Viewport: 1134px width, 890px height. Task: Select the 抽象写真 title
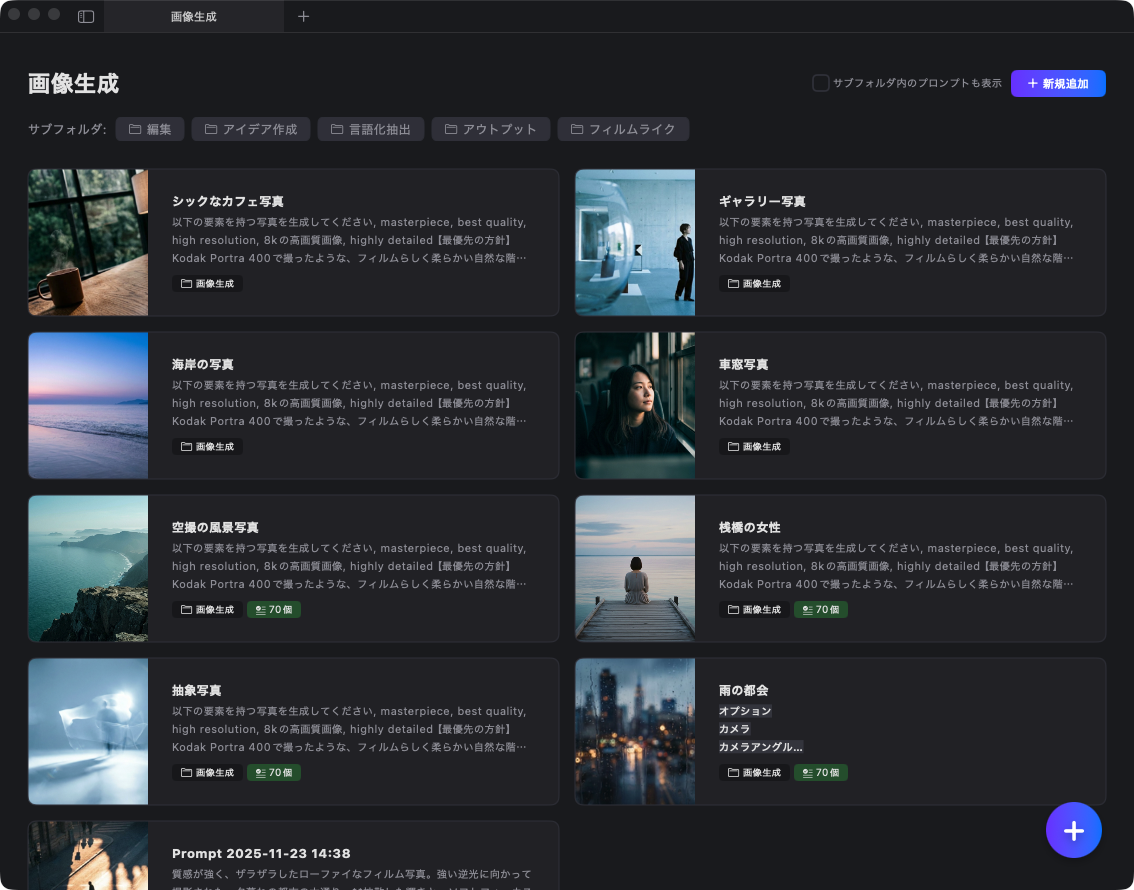pos(197,690)
